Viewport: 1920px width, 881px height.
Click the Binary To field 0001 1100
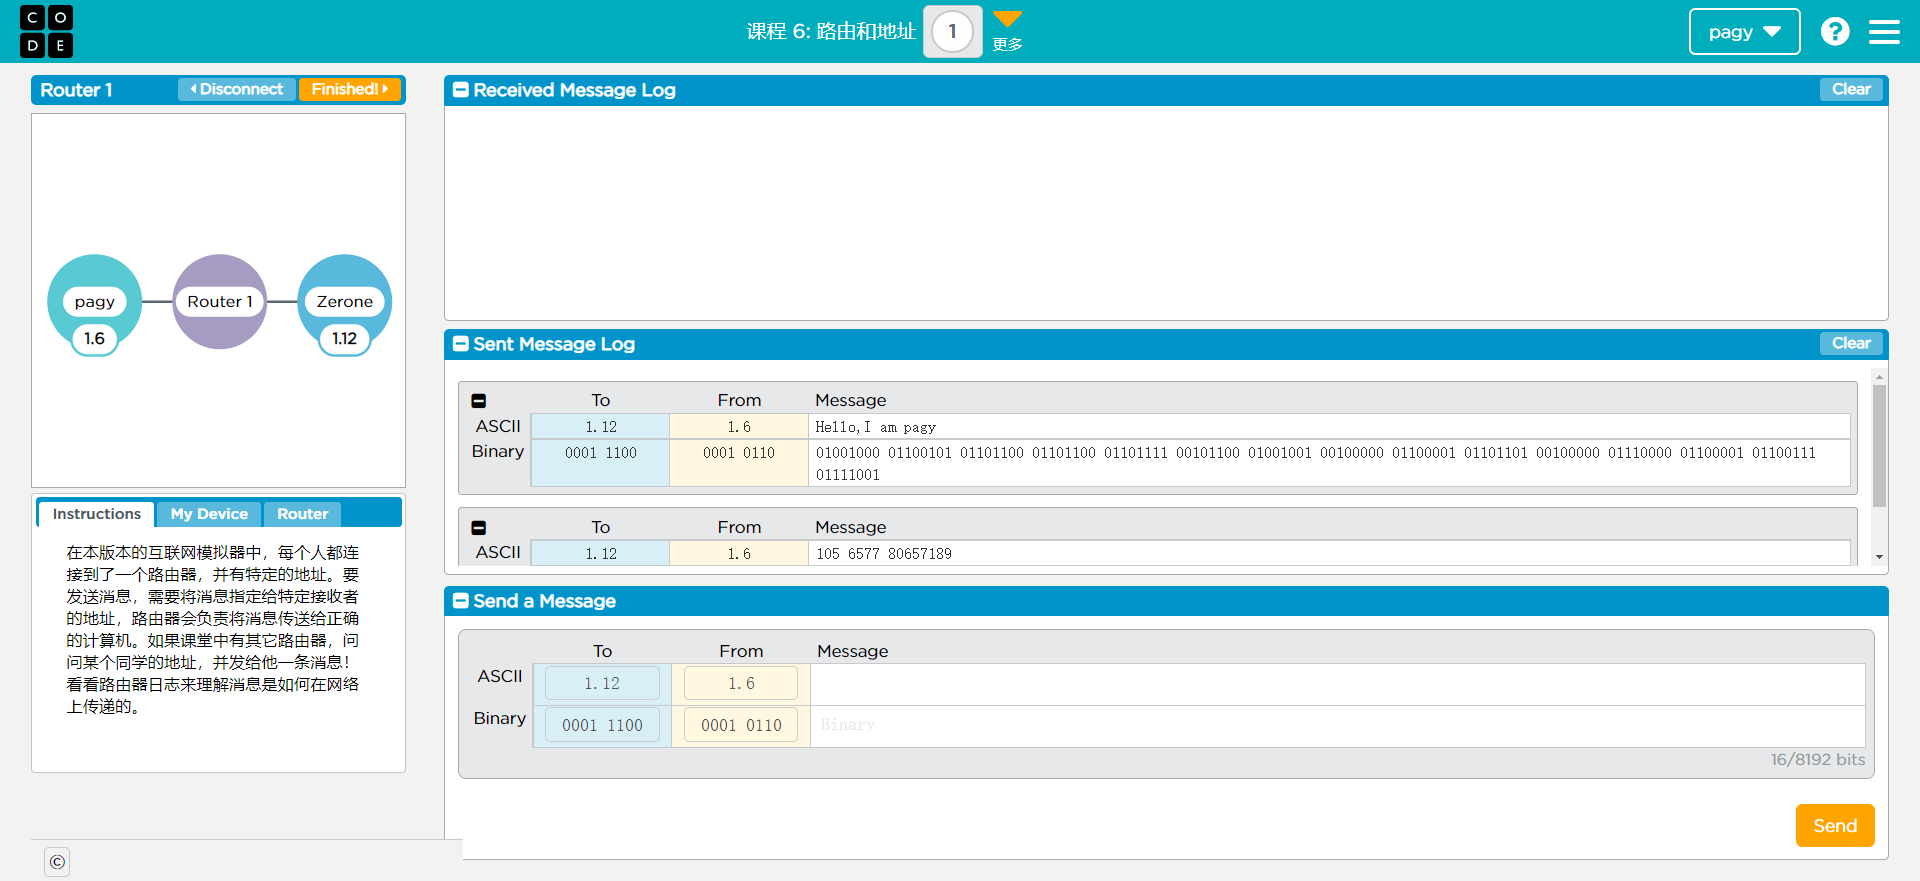click(602, 725)
